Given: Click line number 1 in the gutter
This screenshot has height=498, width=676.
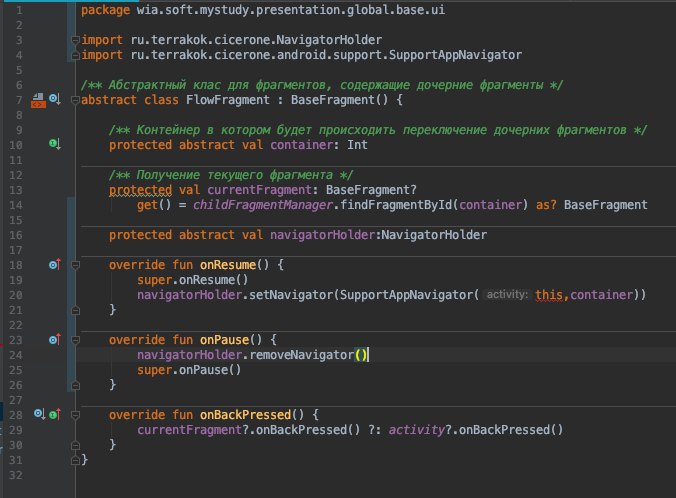Looking at the screenshot, I should click(19, 10).
